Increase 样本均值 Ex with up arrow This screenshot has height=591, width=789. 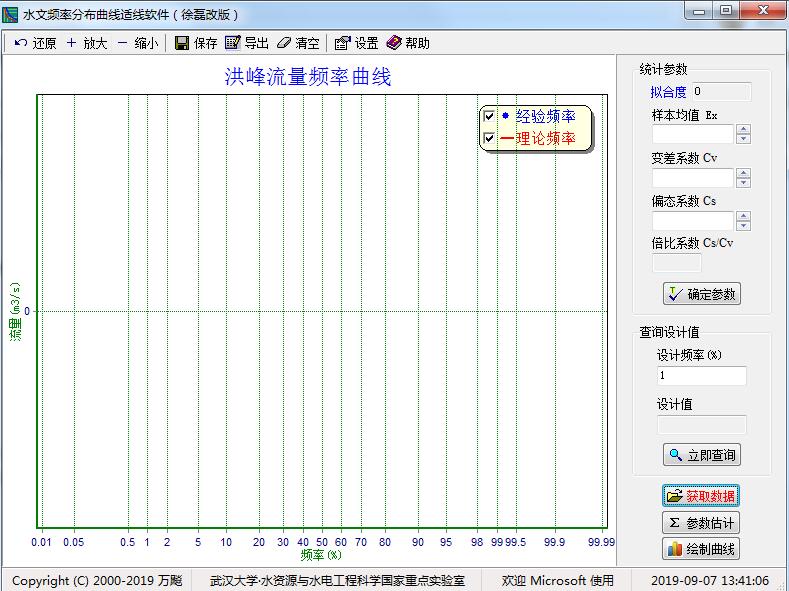[743, 129]
